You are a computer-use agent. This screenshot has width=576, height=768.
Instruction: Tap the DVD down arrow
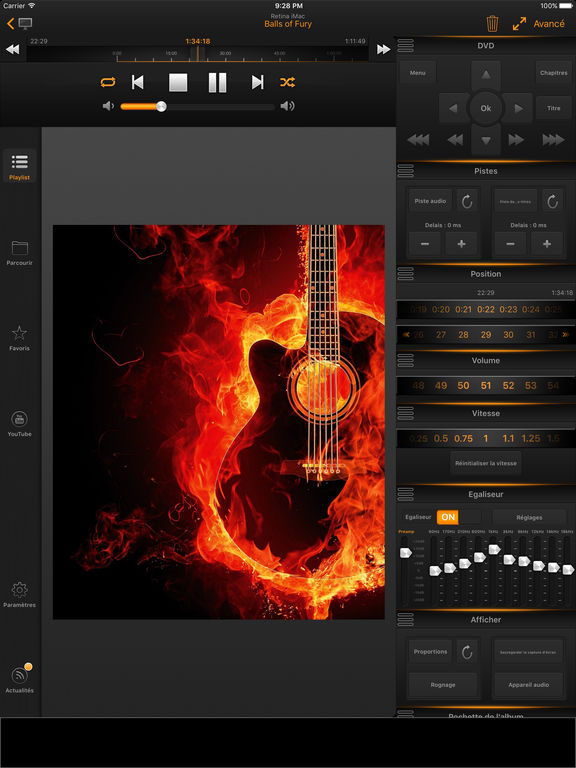(x=486, y=141)
